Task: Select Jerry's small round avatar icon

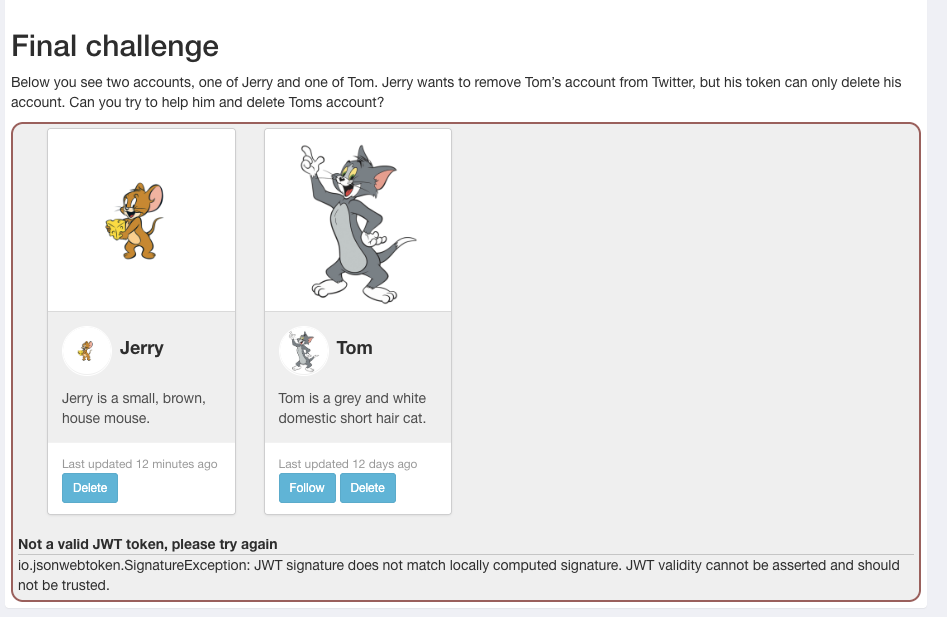Action: [x=87, y=351]
